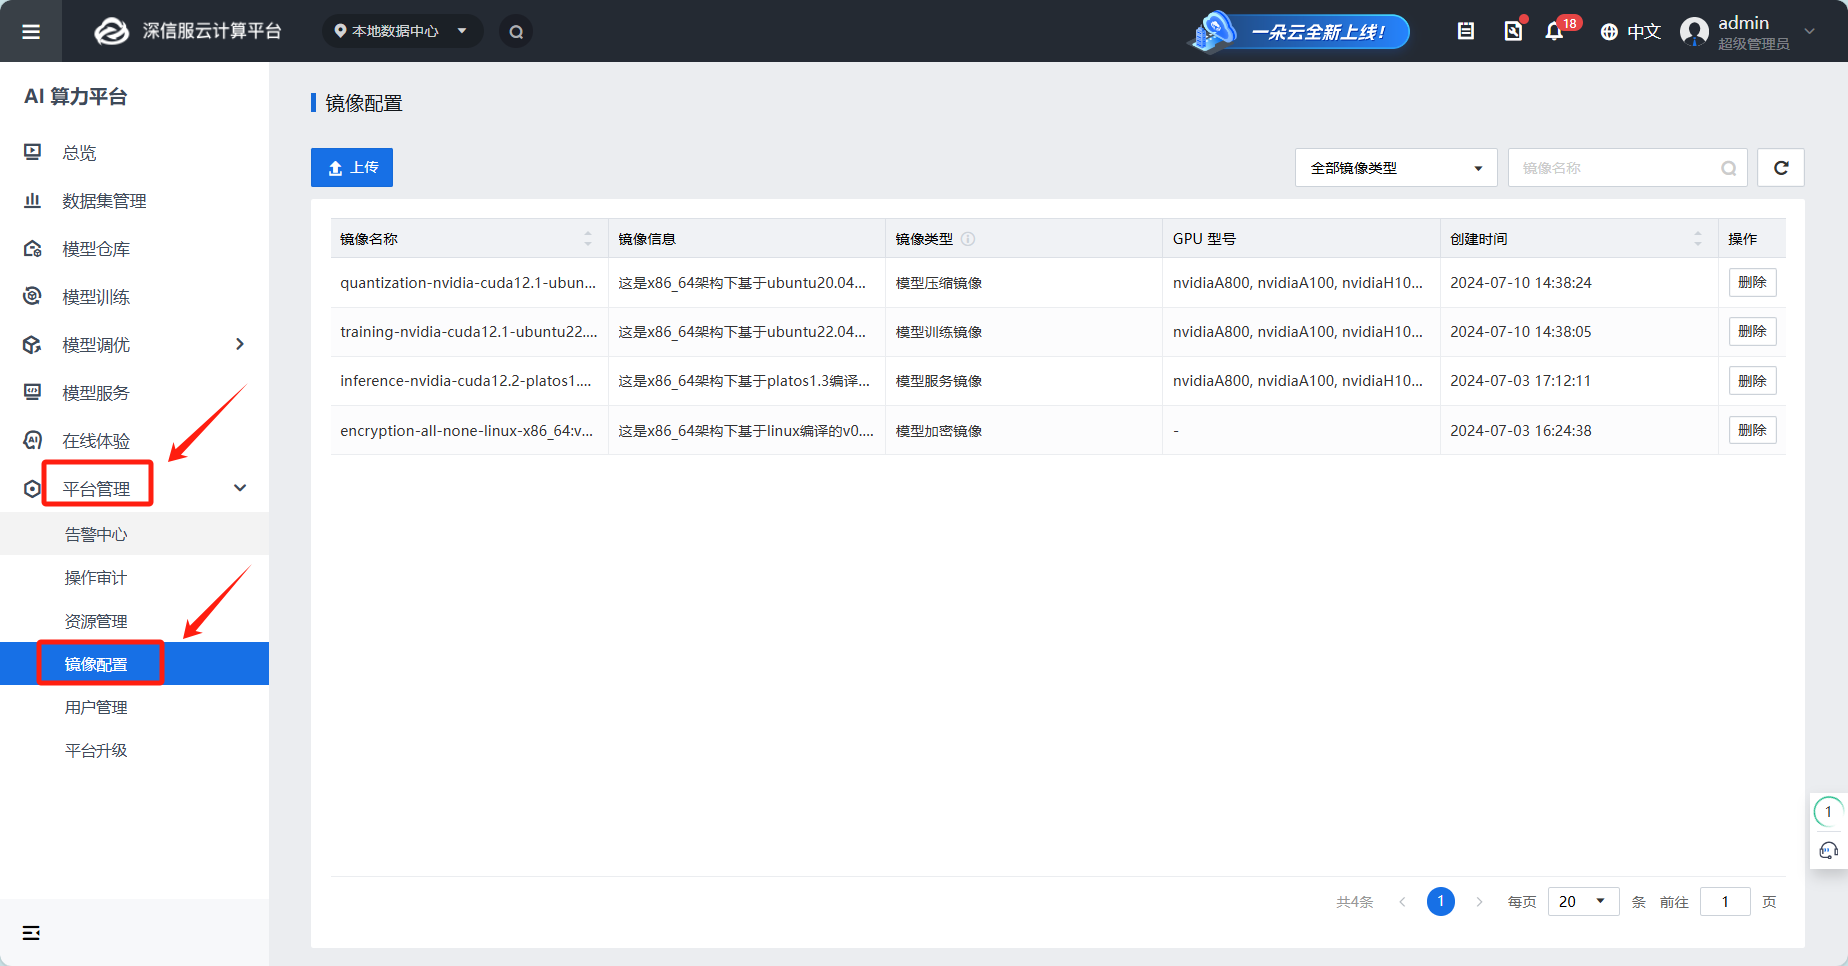Delete the encryption-all-none-linux image

pyautogui.click(x=1752, y=430)
